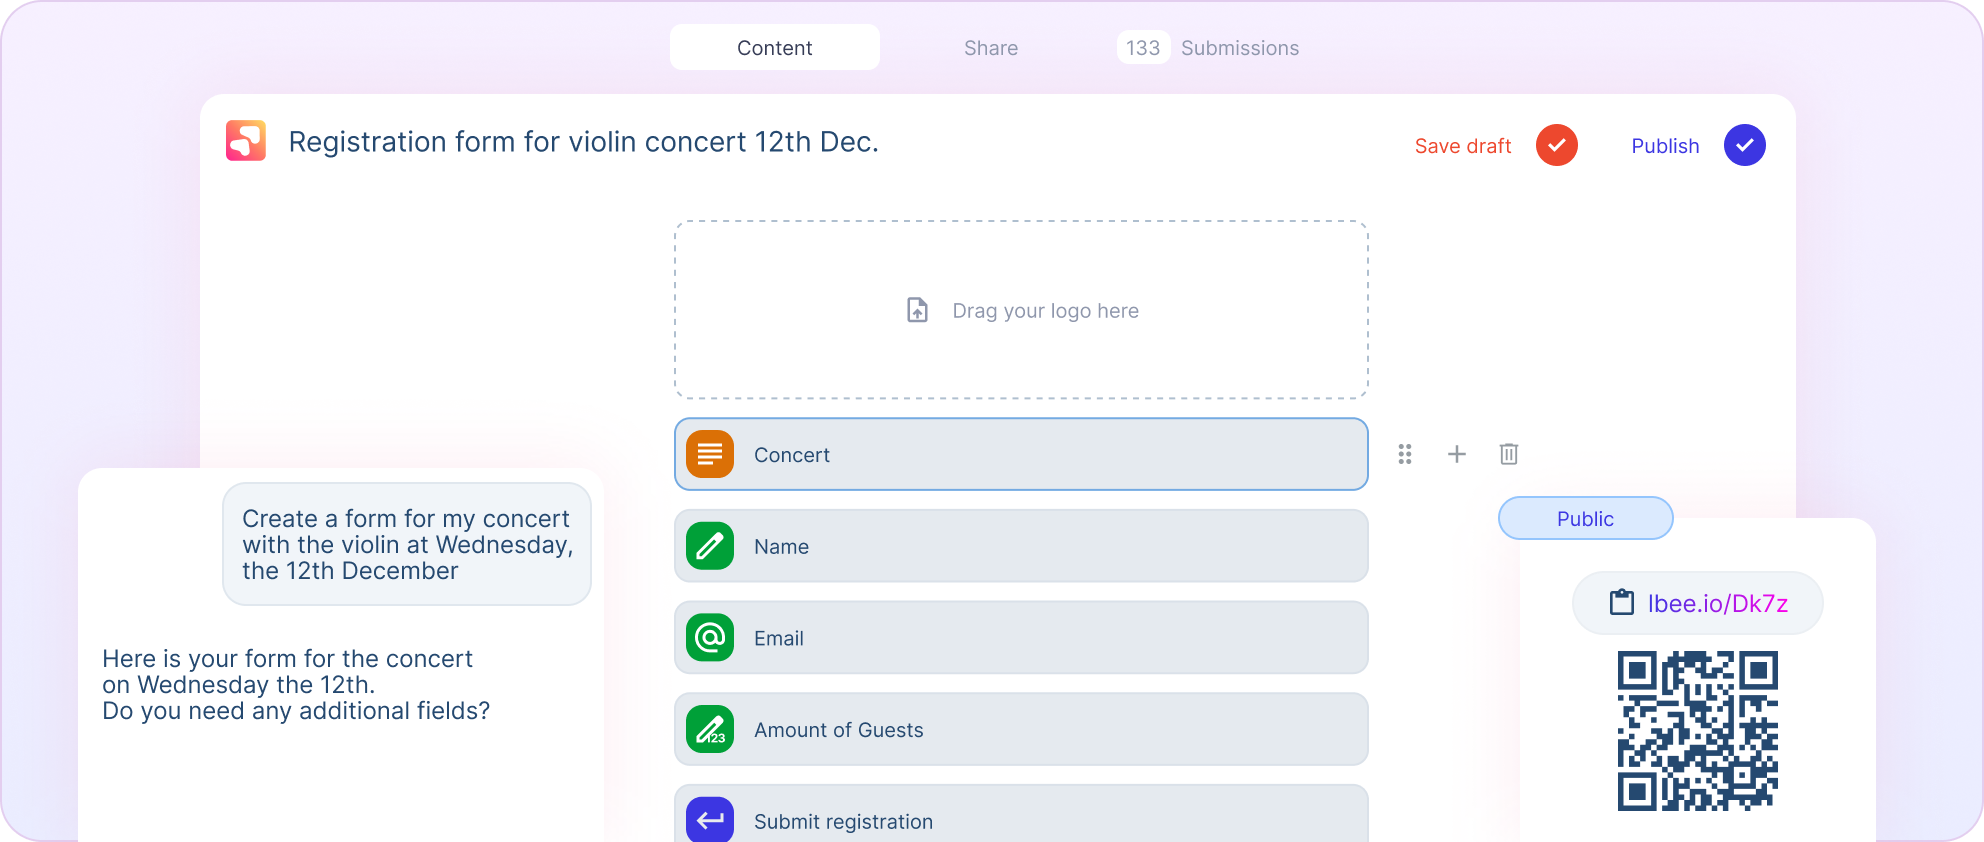This screenshot has width=1984, height=842.
Task: Click the submit arrow icon on Submit registration
Action: (x=709, y=820)
